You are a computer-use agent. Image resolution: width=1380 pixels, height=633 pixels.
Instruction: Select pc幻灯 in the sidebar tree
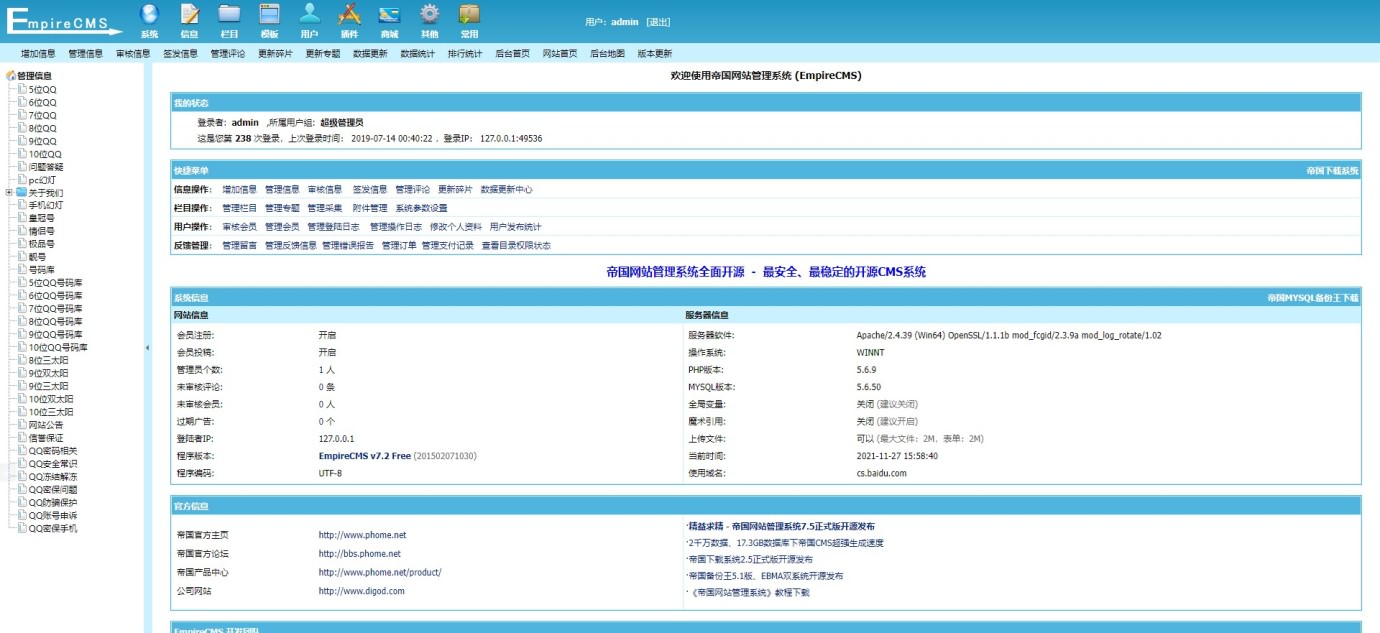click(43, 181)
